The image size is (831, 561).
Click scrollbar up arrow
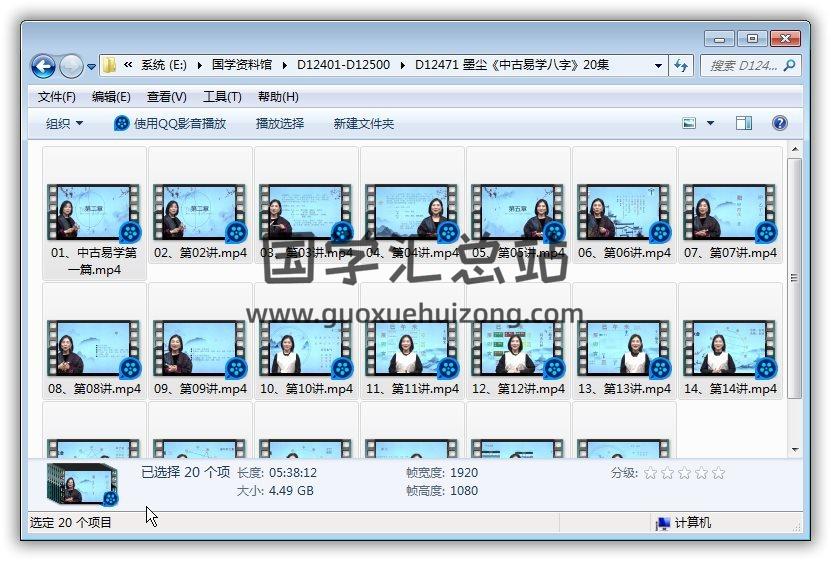click(x=794, y=150)
